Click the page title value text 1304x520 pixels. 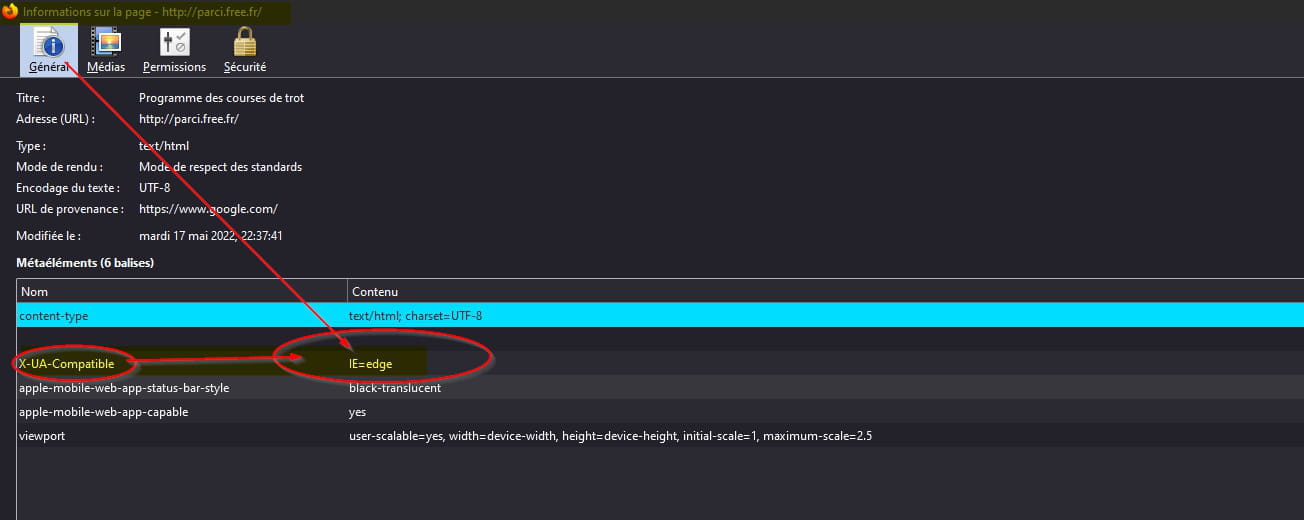pyautogui.click(x=221, y=98)
